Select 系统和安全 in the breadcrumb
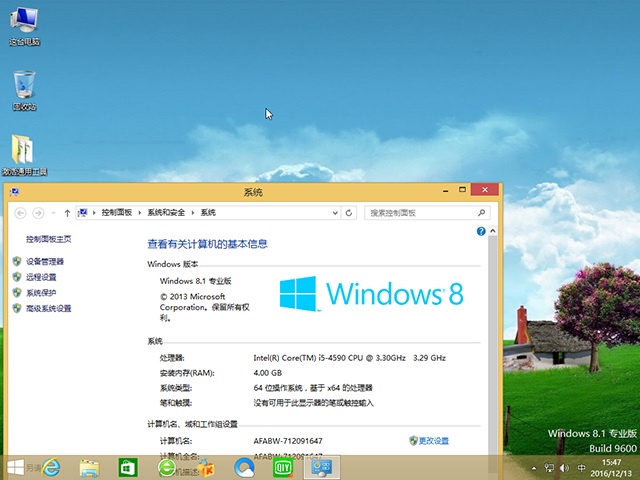Screen dimensions: 640x480 [166, 213]
